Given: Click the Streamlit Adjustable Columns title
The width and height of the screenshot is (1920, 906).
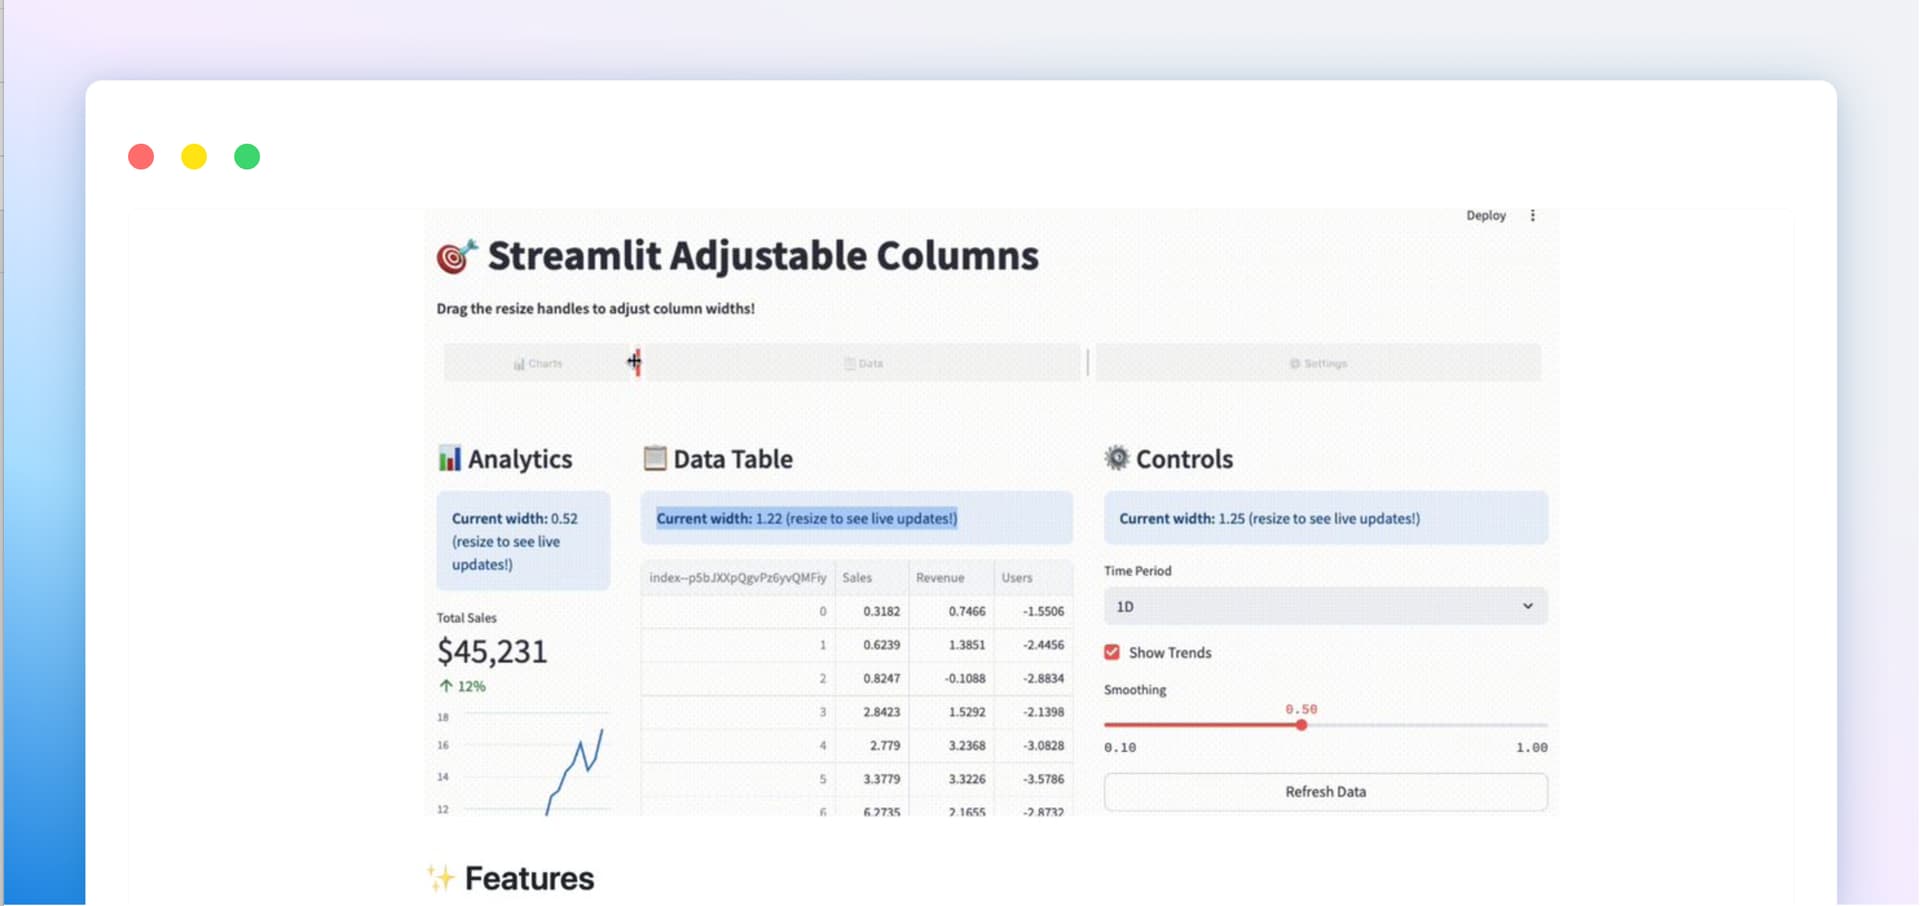Looking at the screenshot, I should coord(763,256).
